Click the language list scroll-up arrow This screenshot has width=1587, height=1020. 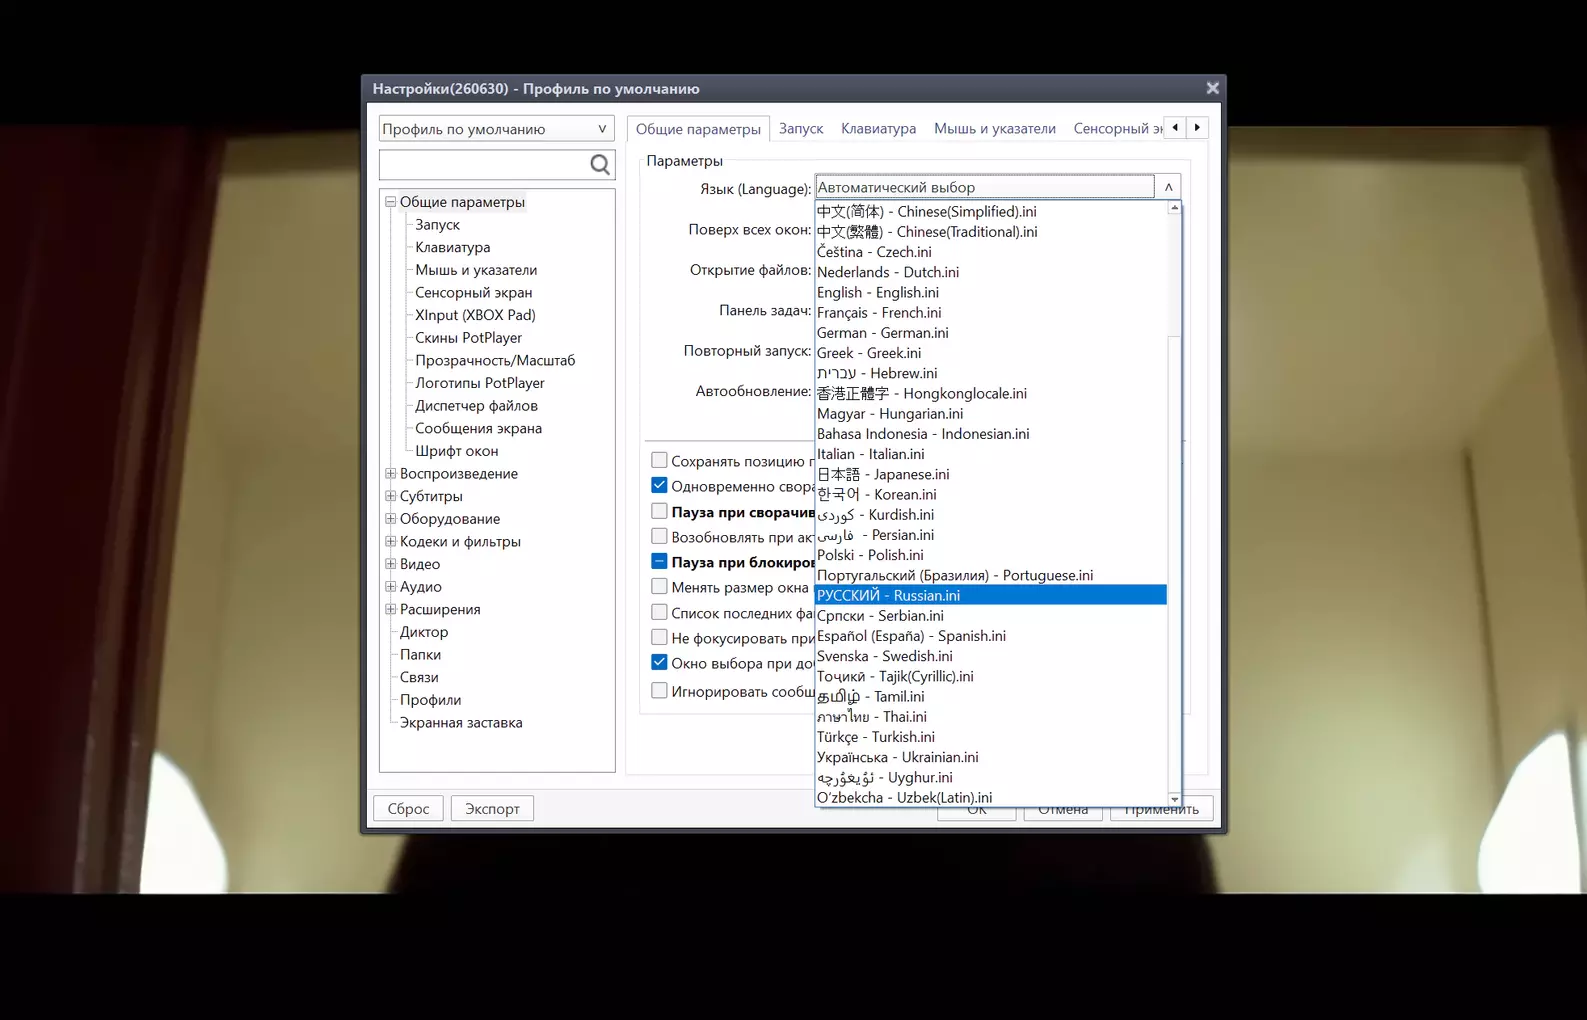click(x=1174, y=208)
